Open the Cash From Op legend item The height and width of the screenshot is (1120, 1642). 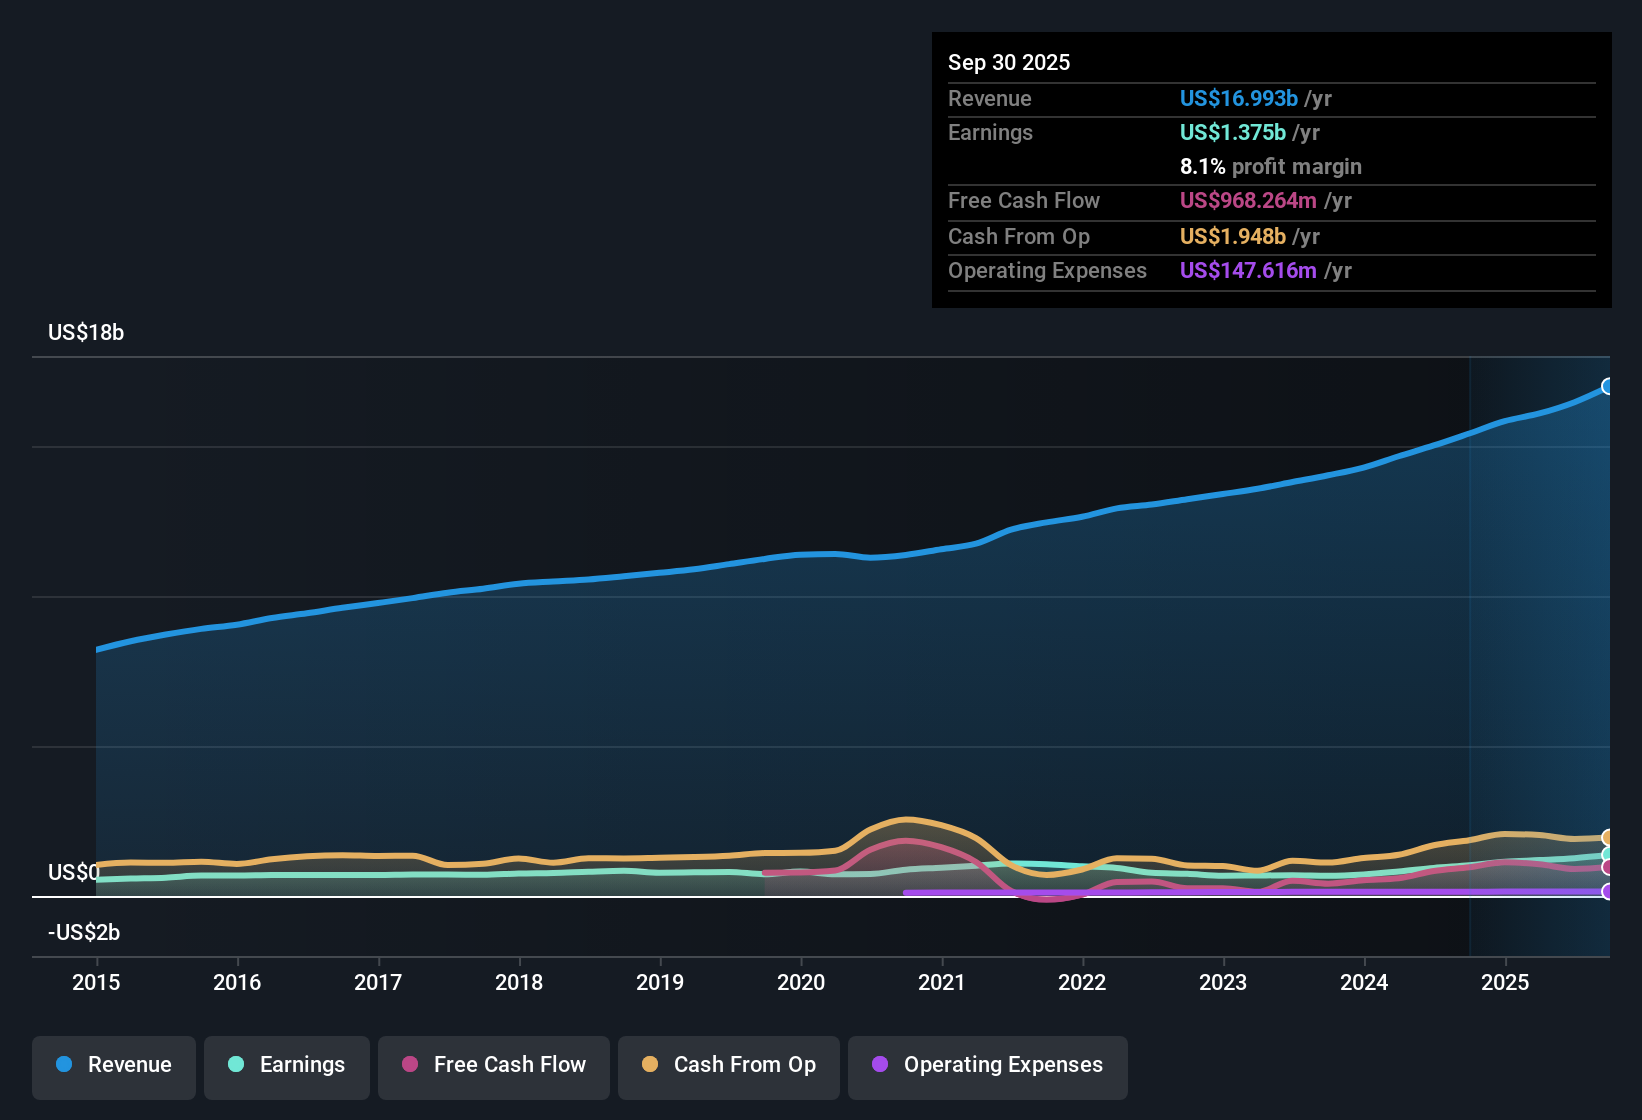click(728, 1066)
